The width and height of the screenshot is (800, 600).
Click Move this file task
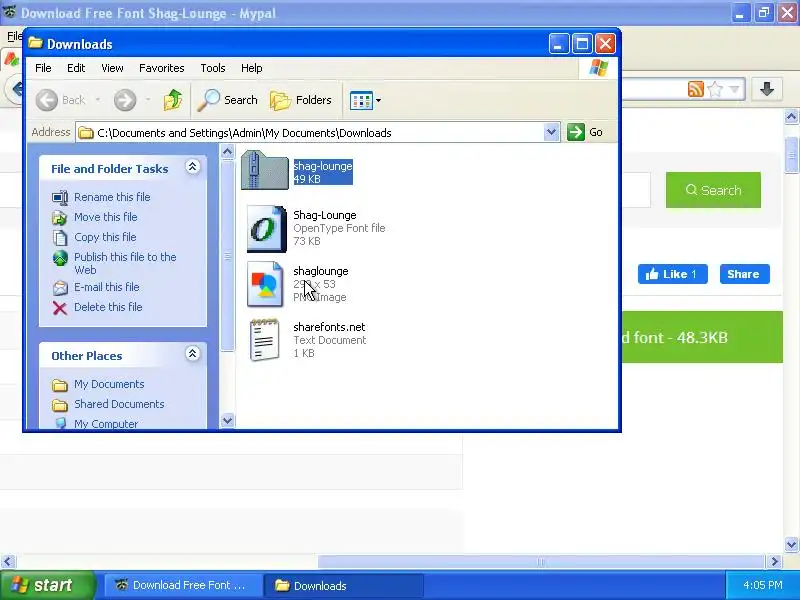(x=106, y=217)
